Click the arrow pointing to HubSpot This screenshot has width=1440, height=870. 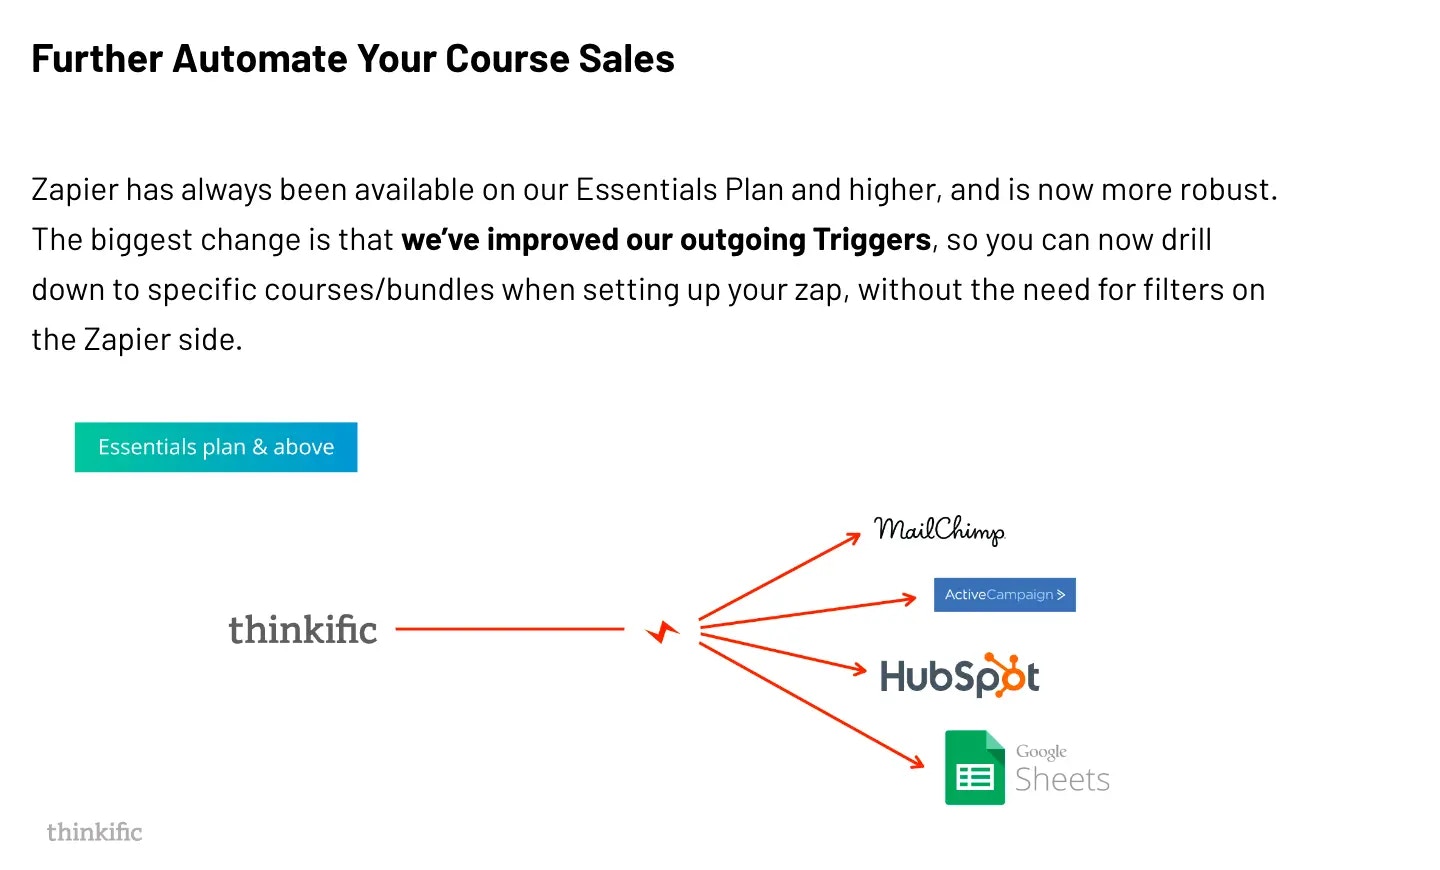click(x=783, y=654)
